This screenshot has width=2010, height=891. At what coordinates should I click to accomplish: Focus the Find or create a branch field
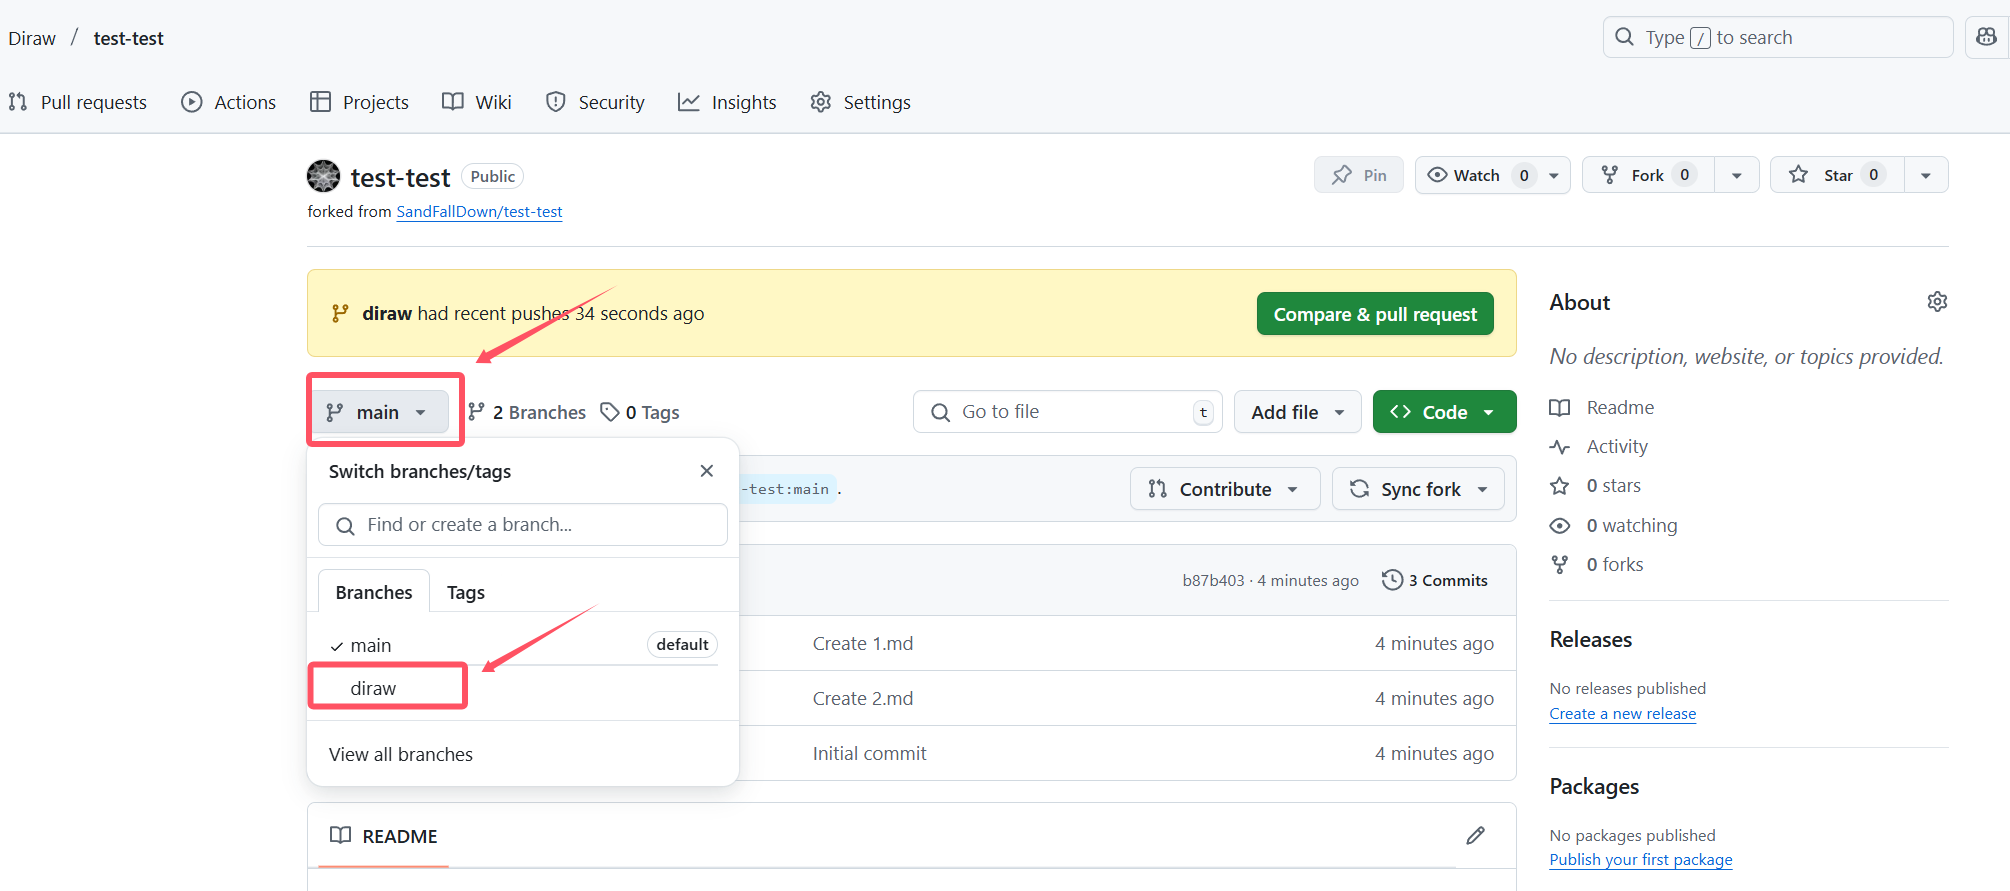click(x=523, y=525)
